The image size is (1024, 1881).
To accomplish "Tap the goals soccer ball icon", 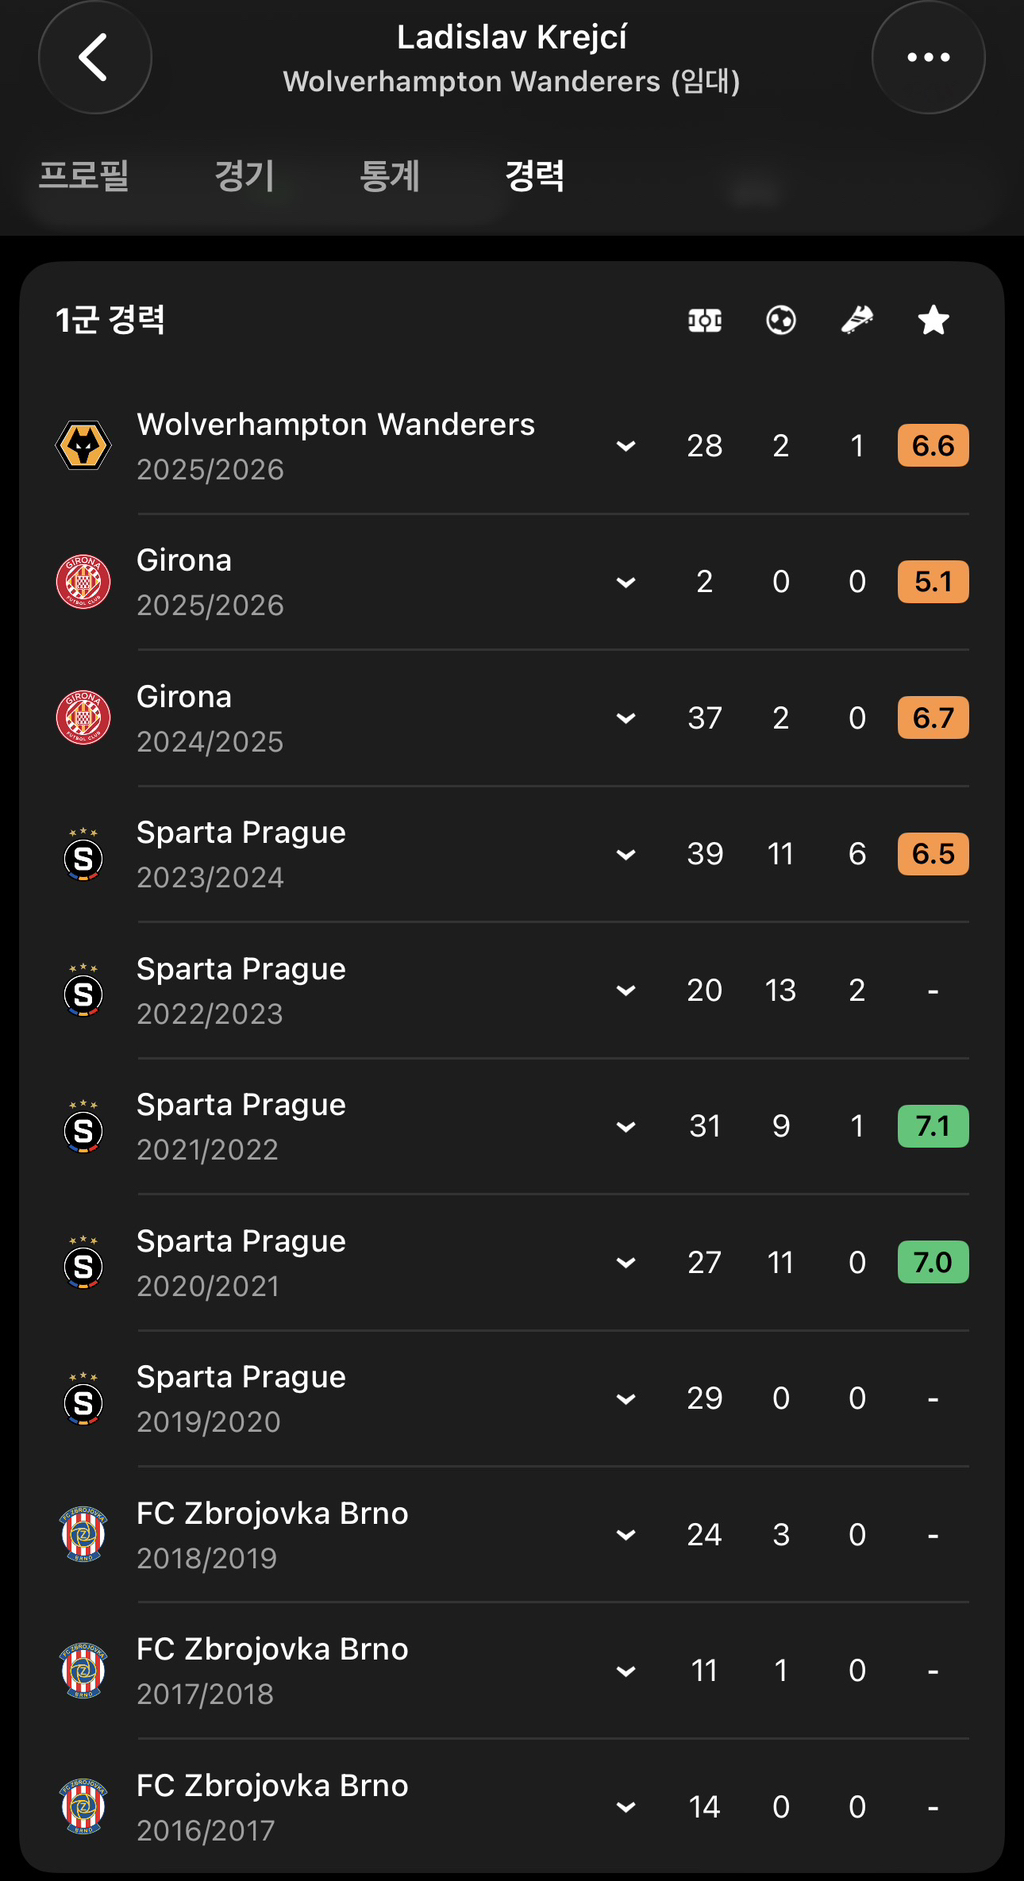I will [781, 321].
